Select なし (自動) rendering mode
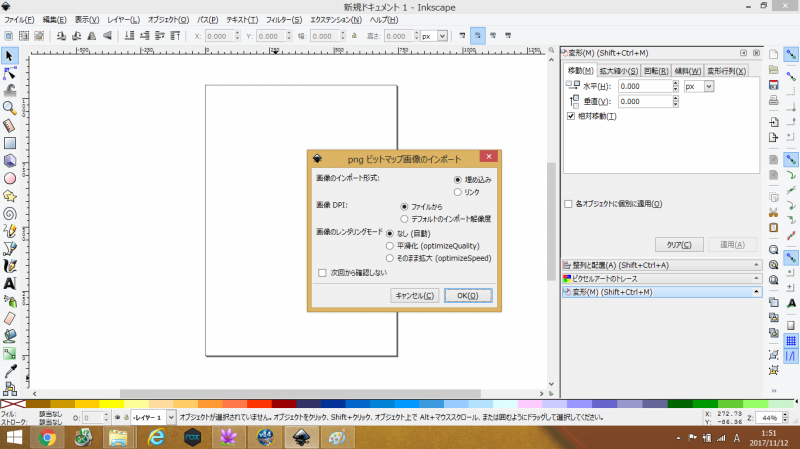Viewport: 800px width, 449px height. coord(390,234)
